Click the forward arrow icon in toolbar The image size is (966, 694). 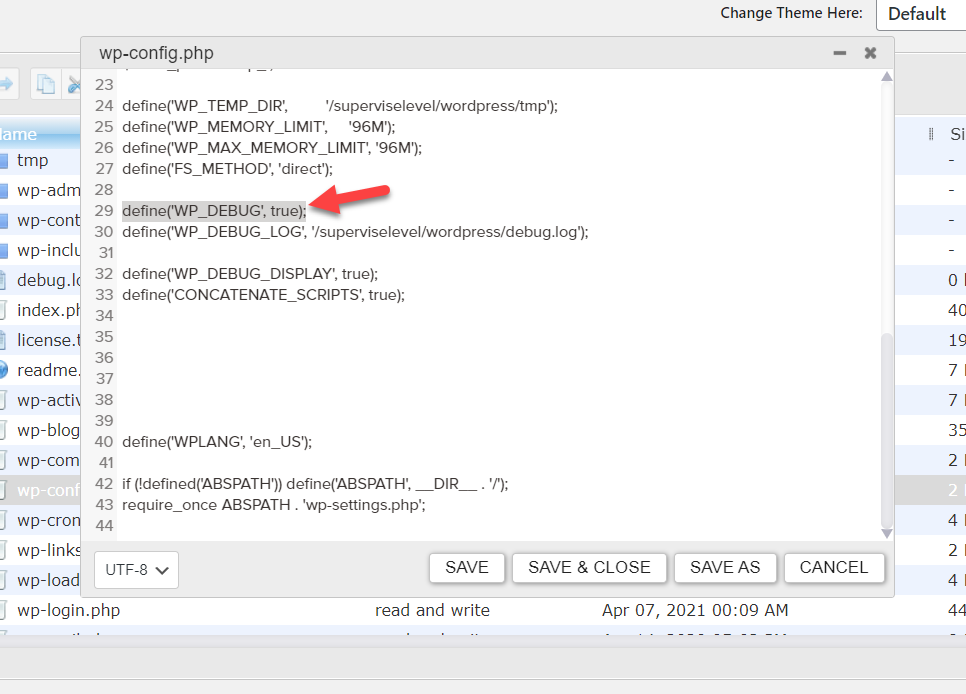pyautogui.click(x=6, y=84)
